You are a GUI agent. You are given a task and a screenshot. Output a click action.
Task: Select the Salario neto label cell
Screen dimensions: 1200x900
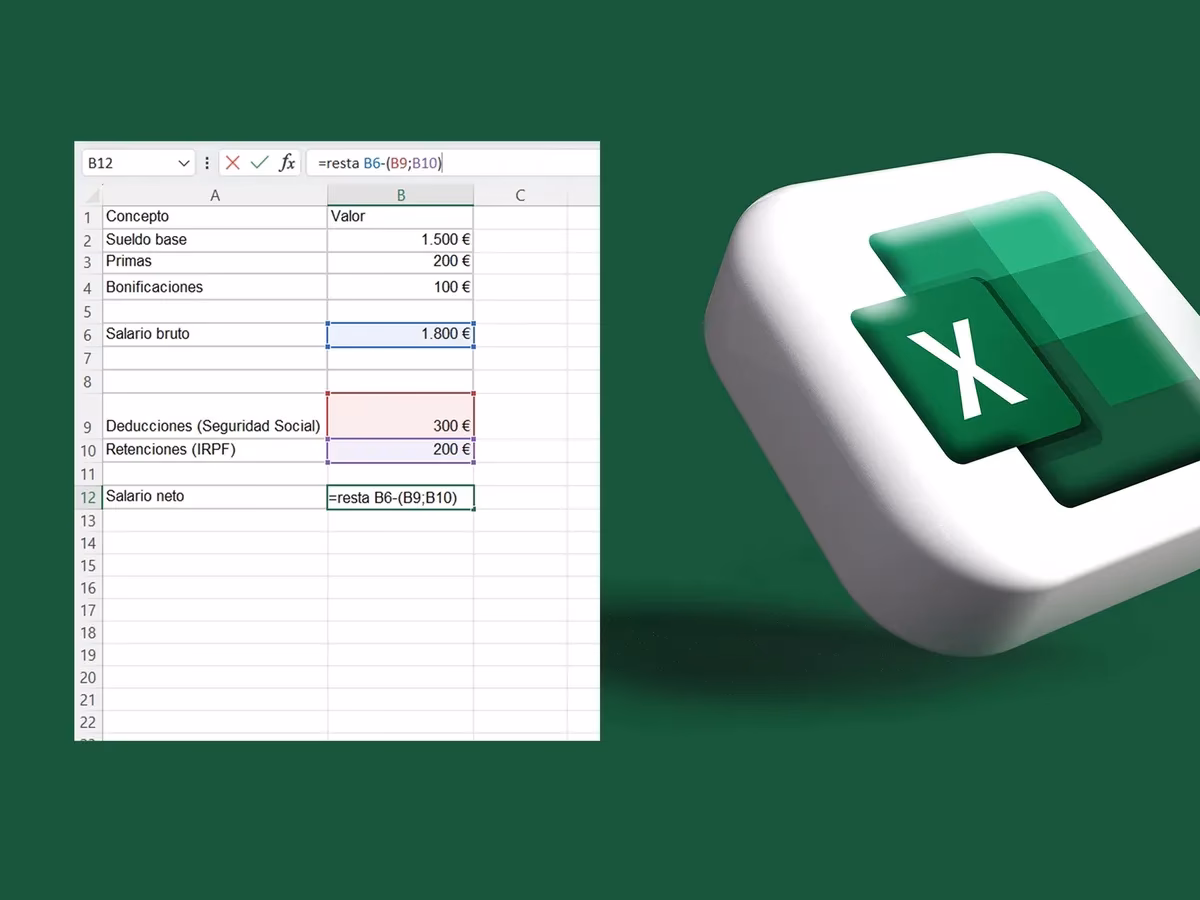(x=215, y=497)
